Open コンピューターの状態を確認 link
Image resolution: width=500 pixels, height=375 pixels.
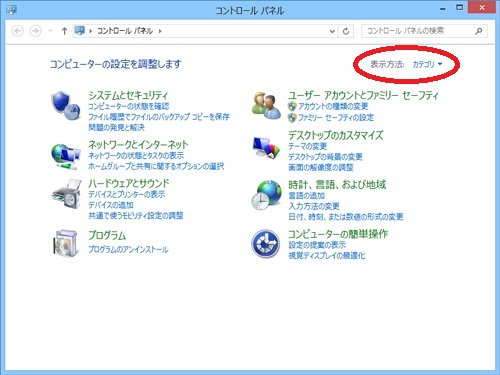pos(129,106)
